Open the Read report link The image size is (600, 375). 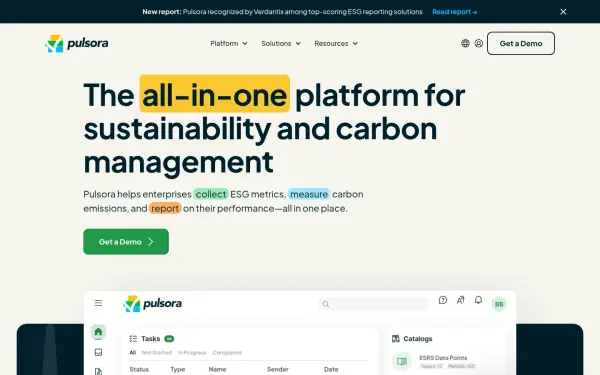[455, 11]
